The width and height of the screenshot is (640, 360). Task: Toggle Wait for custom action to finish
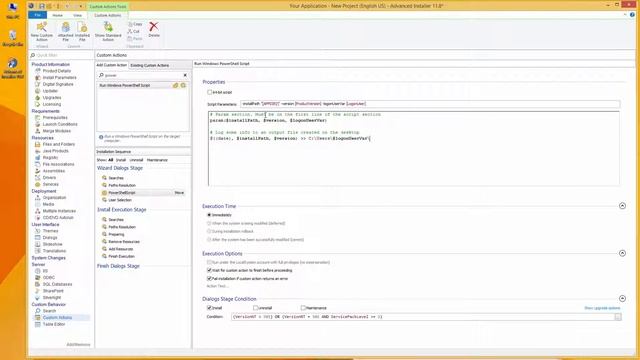pos(209,270)
